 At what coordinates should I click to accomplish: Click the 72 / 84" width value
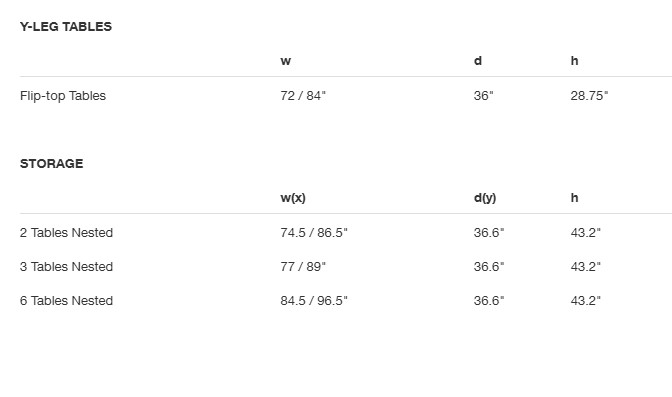[303, 96]
